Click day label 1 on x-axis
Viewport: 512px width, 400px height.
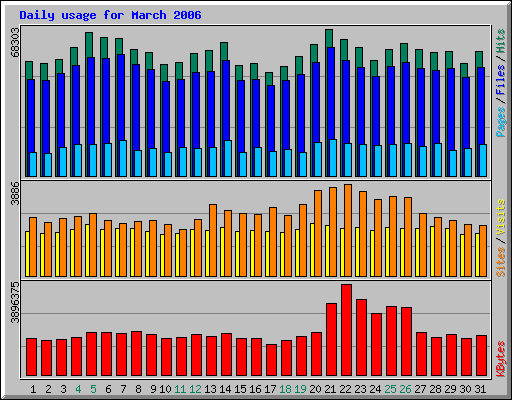(33, 389)
